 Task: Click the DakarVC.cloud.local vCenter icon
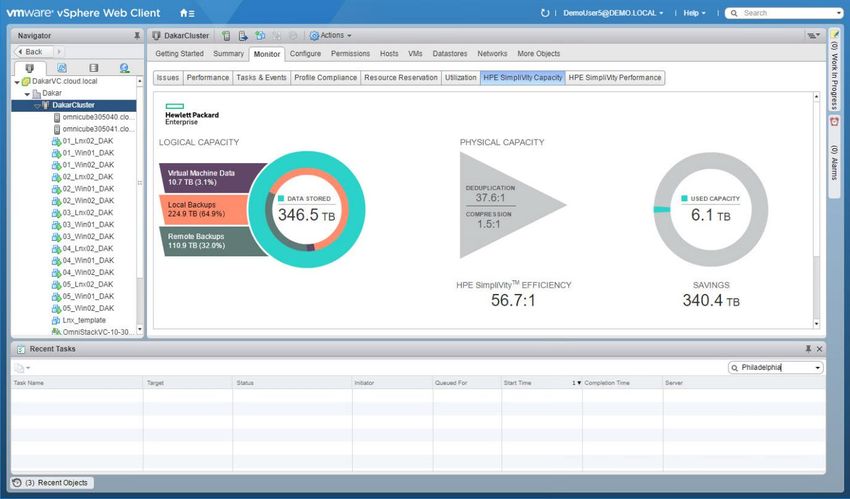pyautogui.click(x=26, y=81)
